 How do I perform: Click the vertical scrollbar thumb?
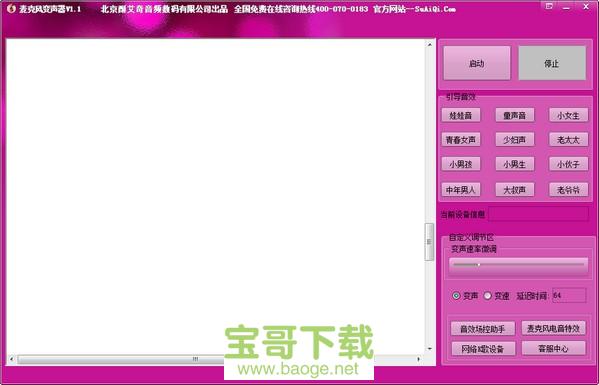pos(429,242)
